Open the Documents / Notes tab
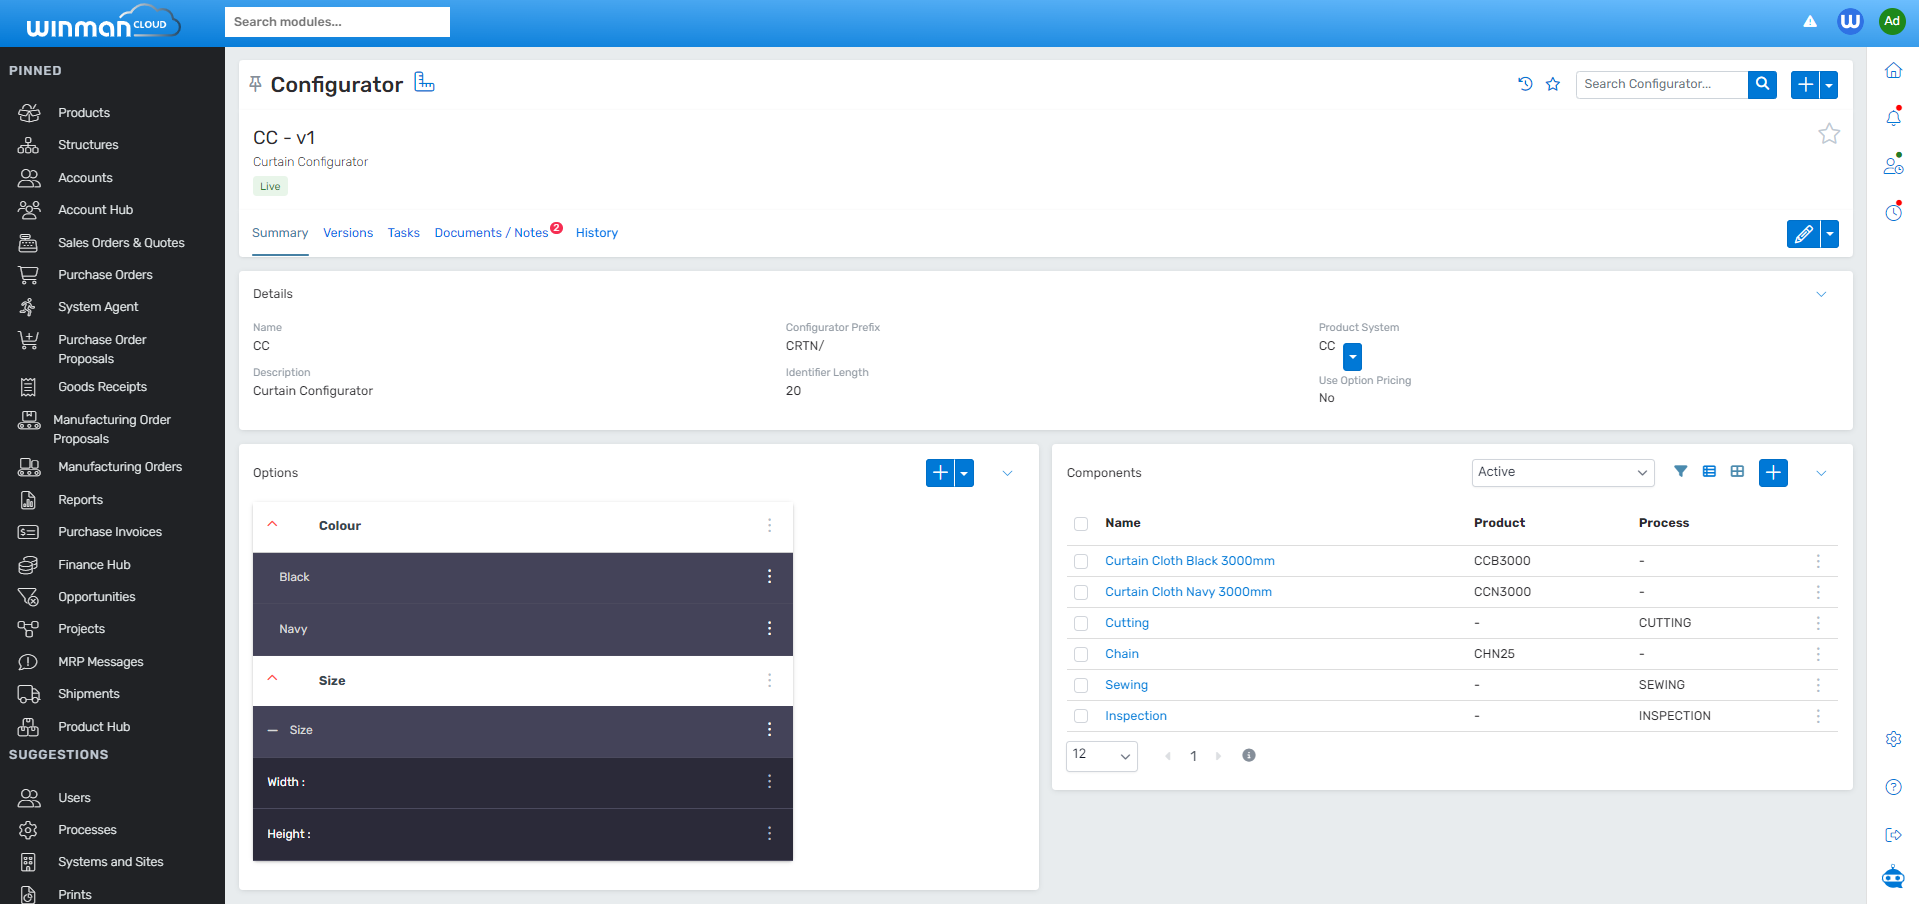The image size is (1919, 904). pyautogui.click(x=491, y=233)
